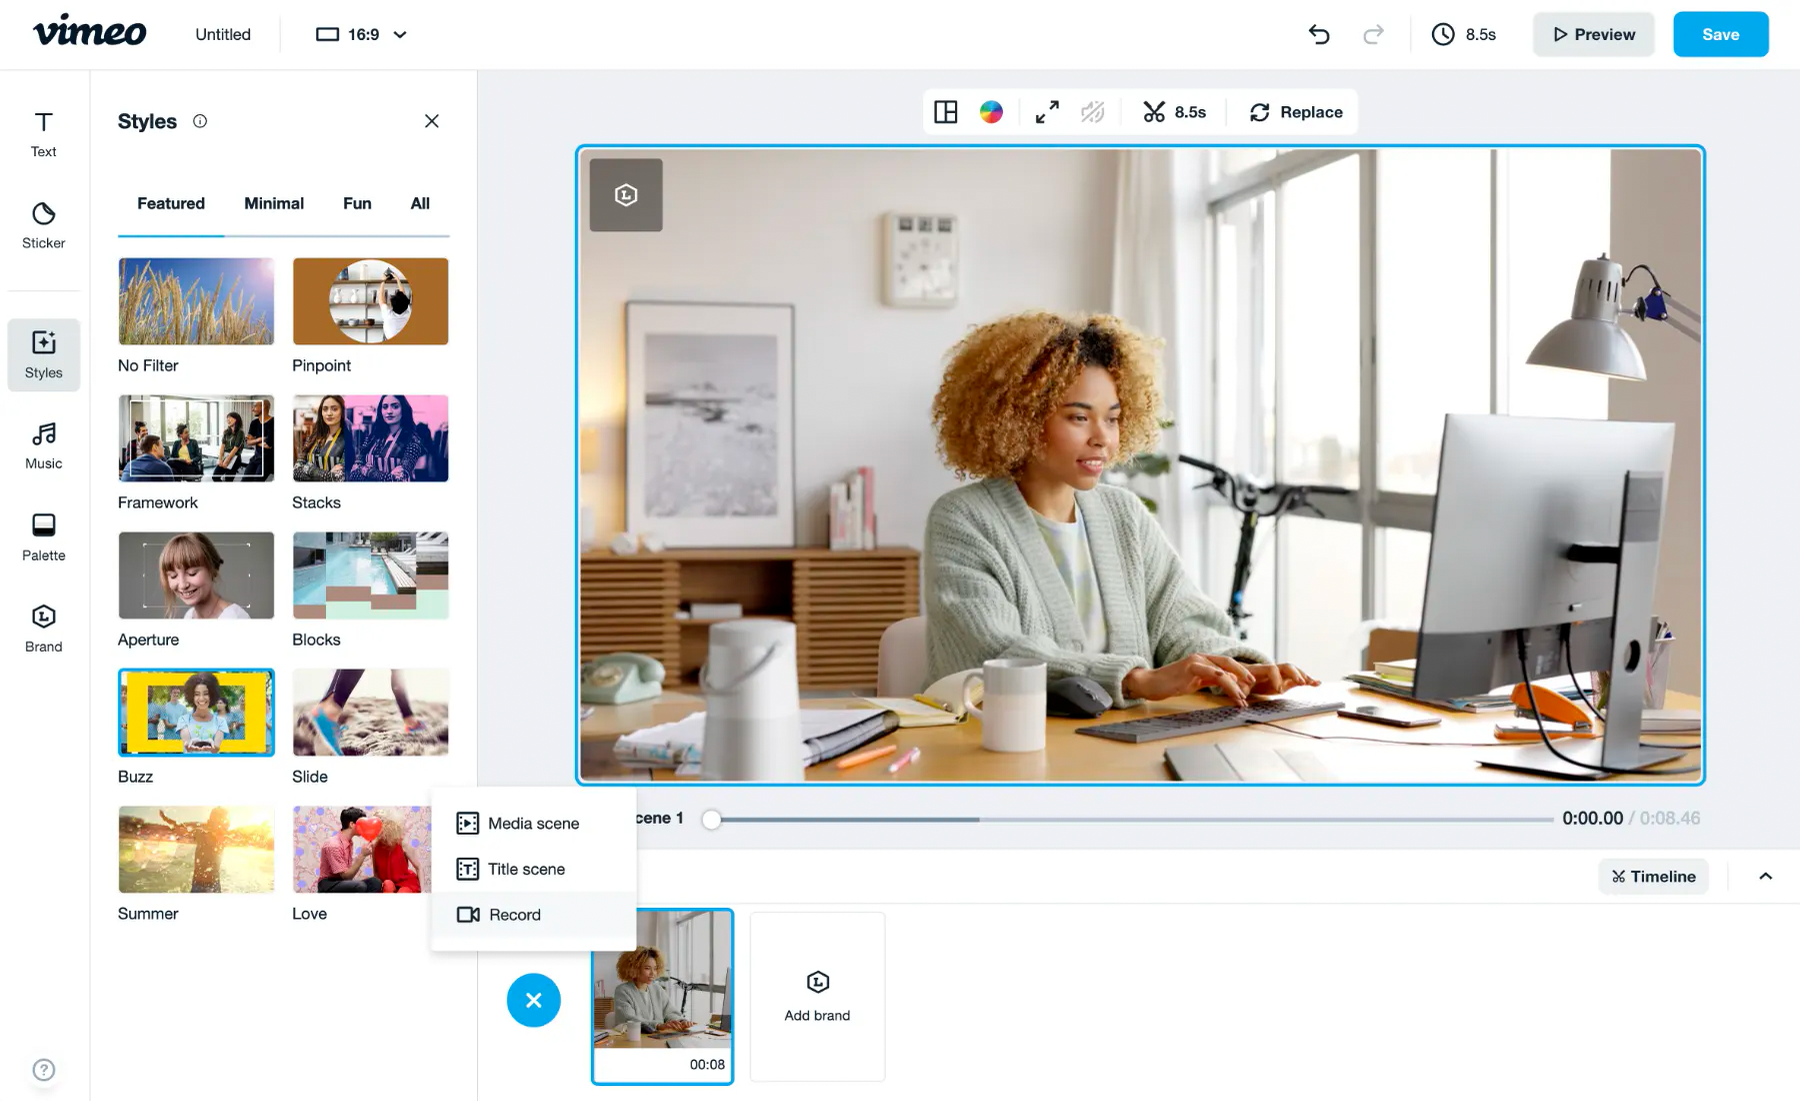The height and width of the screenshot is (1101, 1800).
Task: Collapse the timeline panel with chevron
Action: pos(1765,876)
